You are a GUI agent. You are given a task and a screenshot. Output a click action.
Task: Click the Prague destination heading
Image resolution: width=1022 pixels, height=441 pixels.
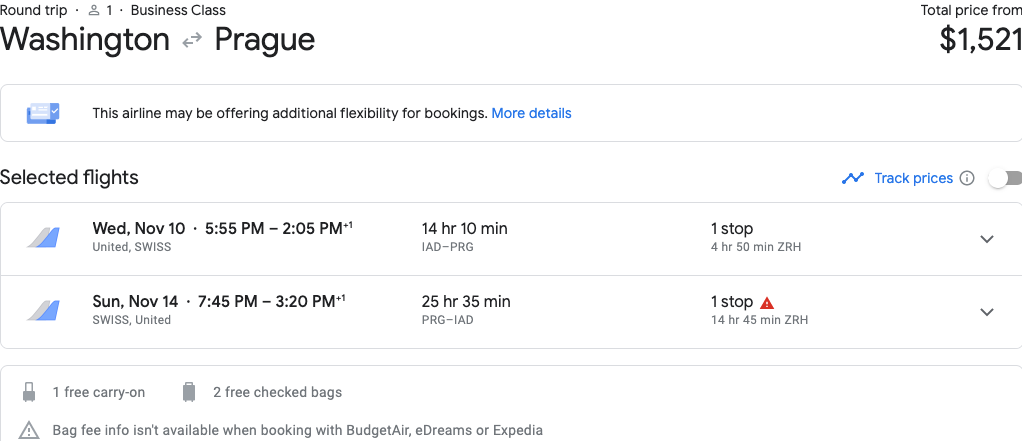point(265,40)
